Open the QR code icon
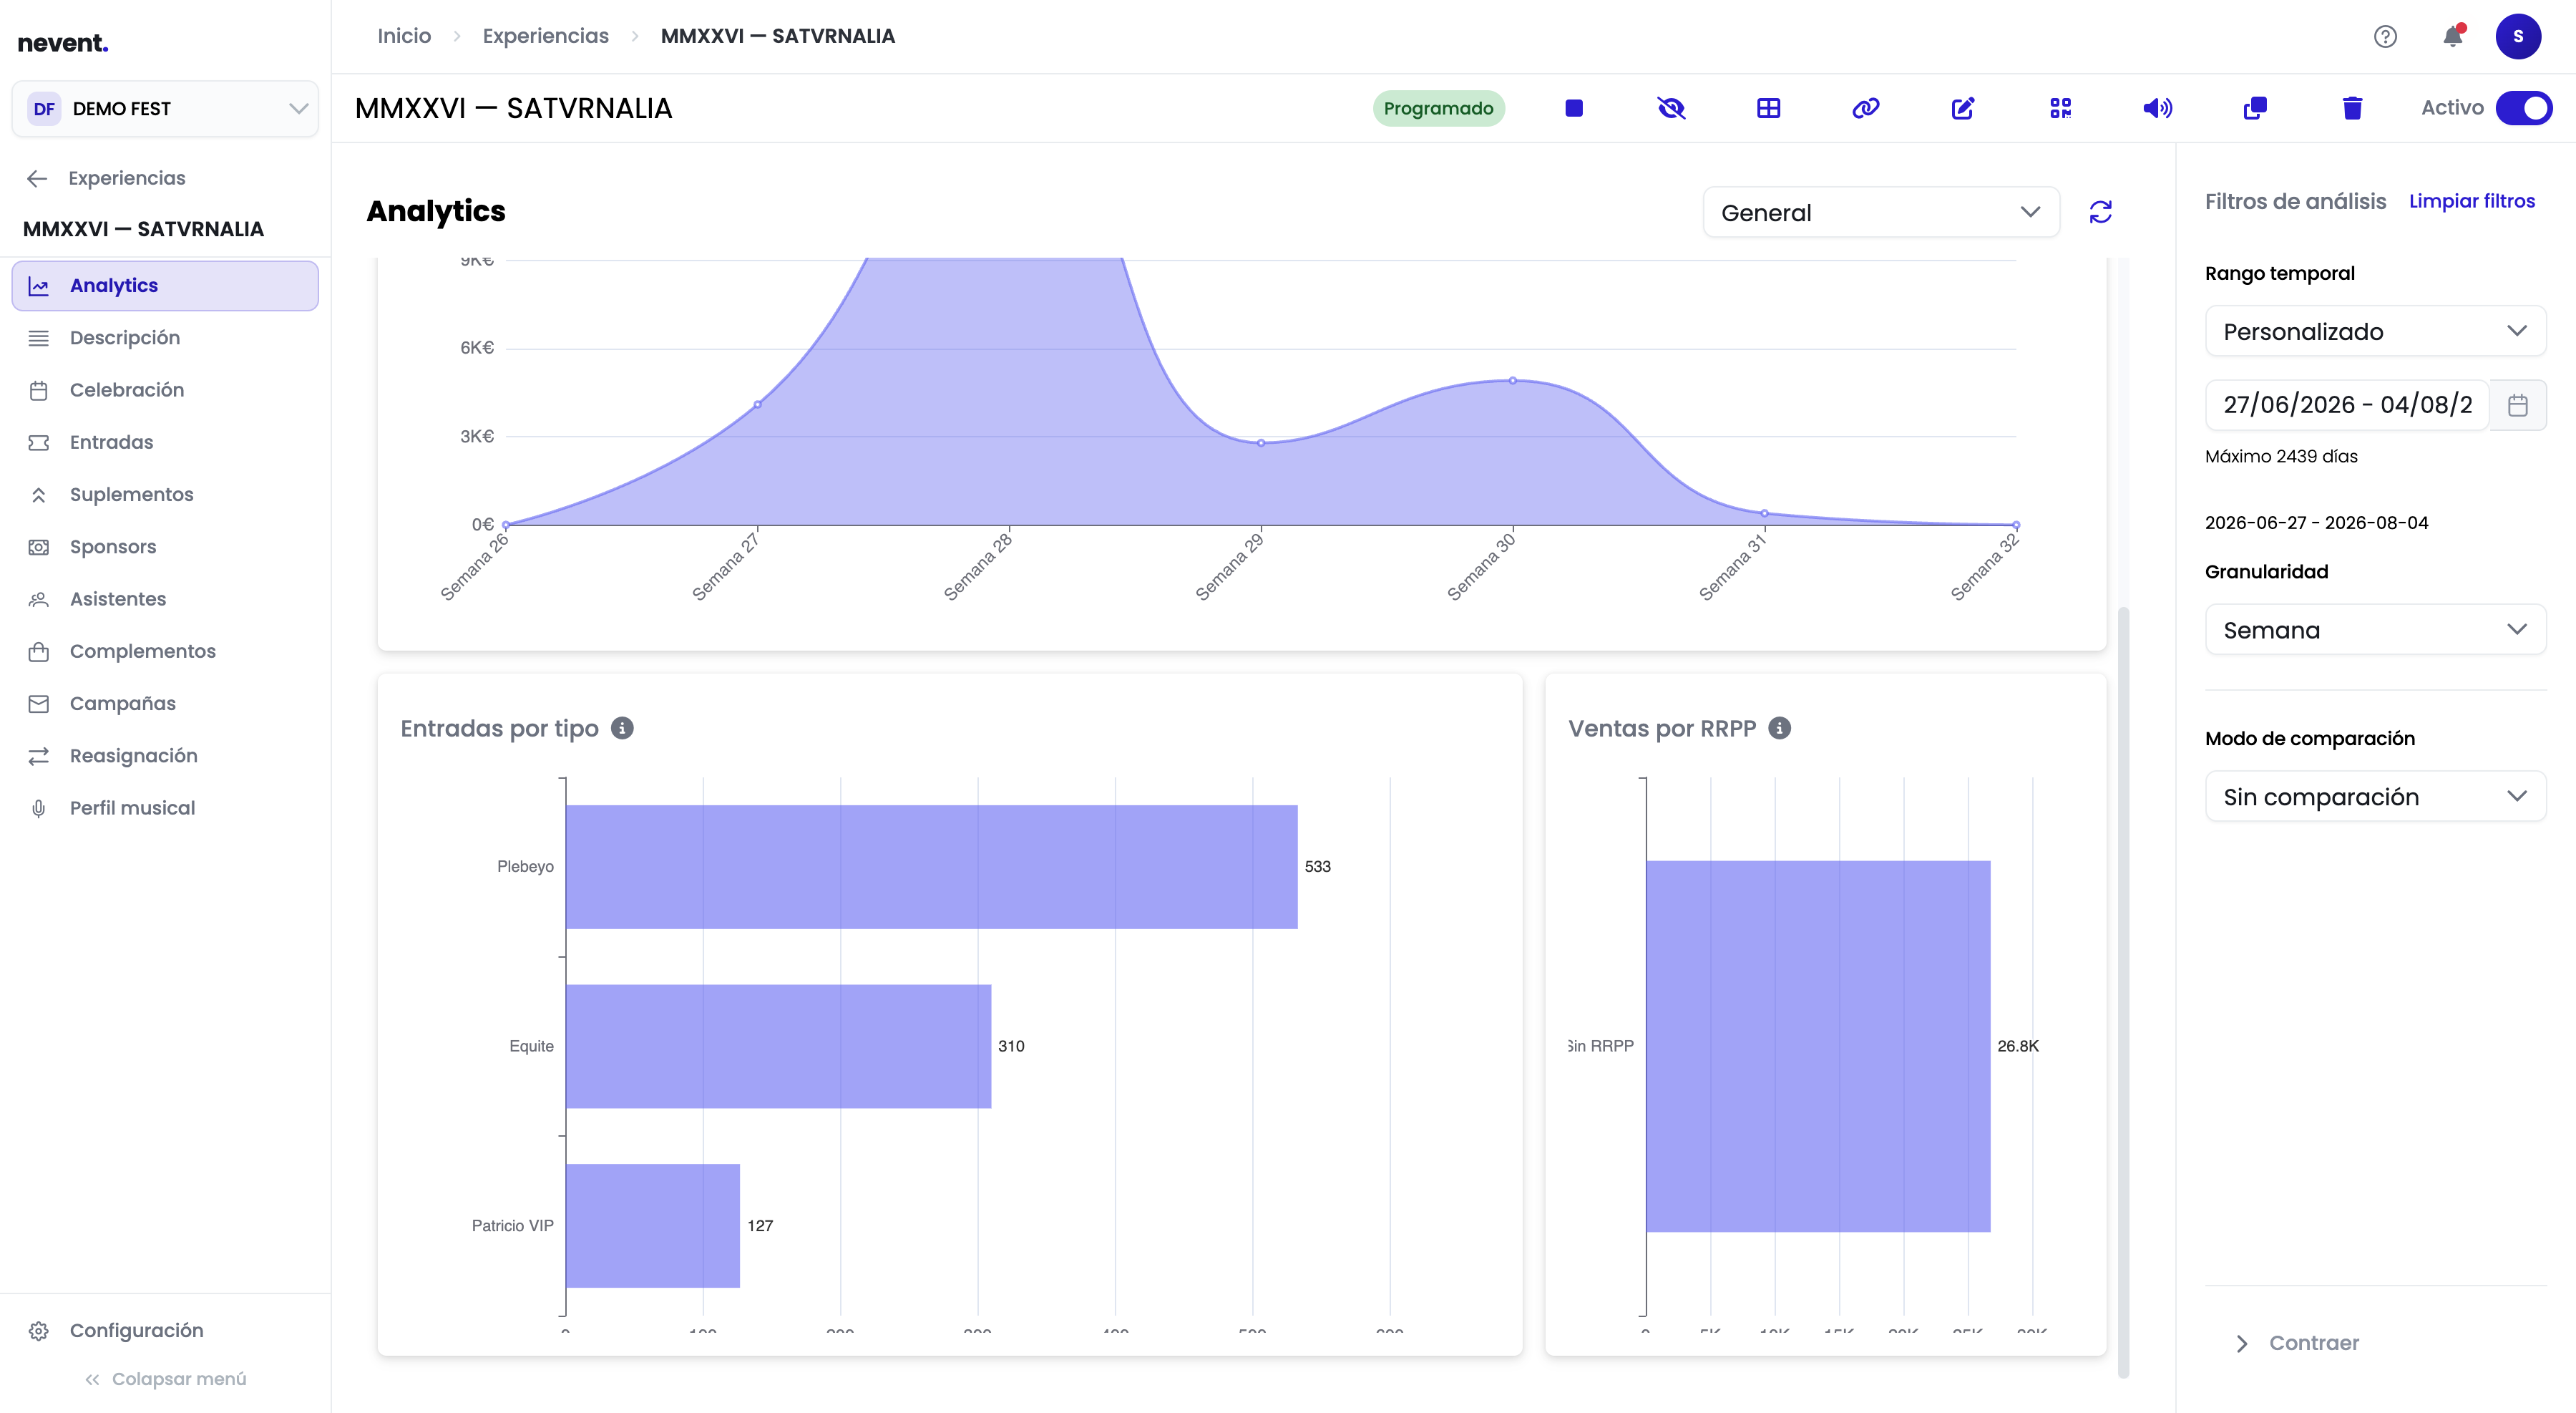This screenshot has width=2576, height=1413. tap(2060, 108)
